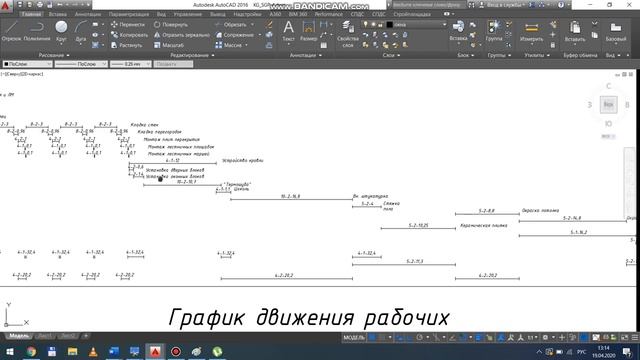Toggle Clean Screen mode in status bar
640x360 pixels.
pyautogui.click(x=624, y=338)
